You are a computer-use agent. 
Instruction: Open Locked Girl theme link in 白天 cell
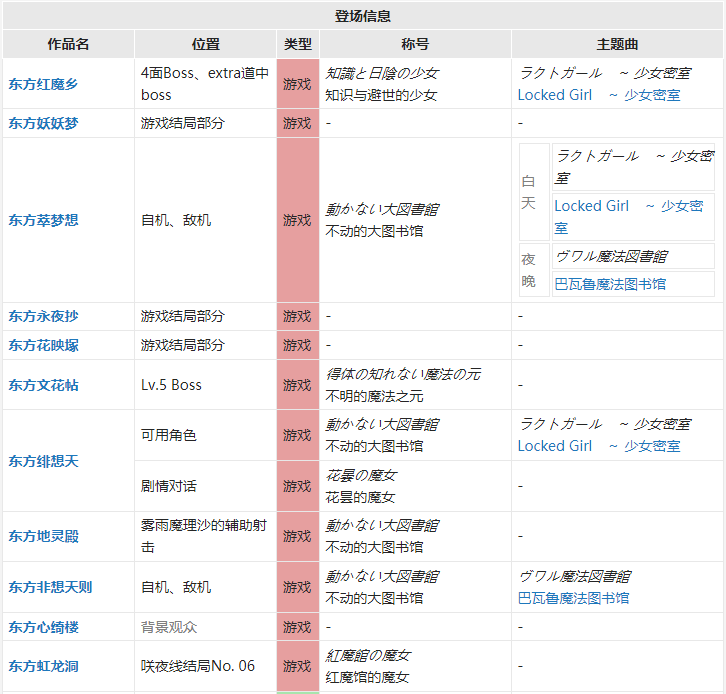(629, 217)
